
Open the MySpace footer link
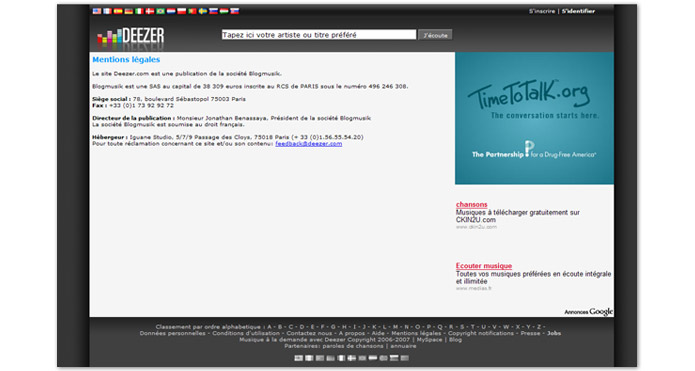[x=429, y=340]
